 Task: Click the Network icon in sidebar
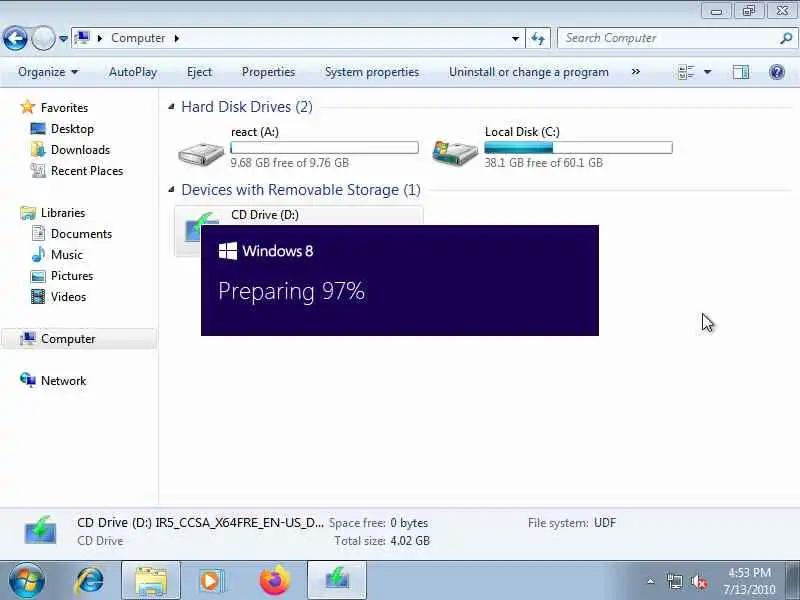point(28,380)
